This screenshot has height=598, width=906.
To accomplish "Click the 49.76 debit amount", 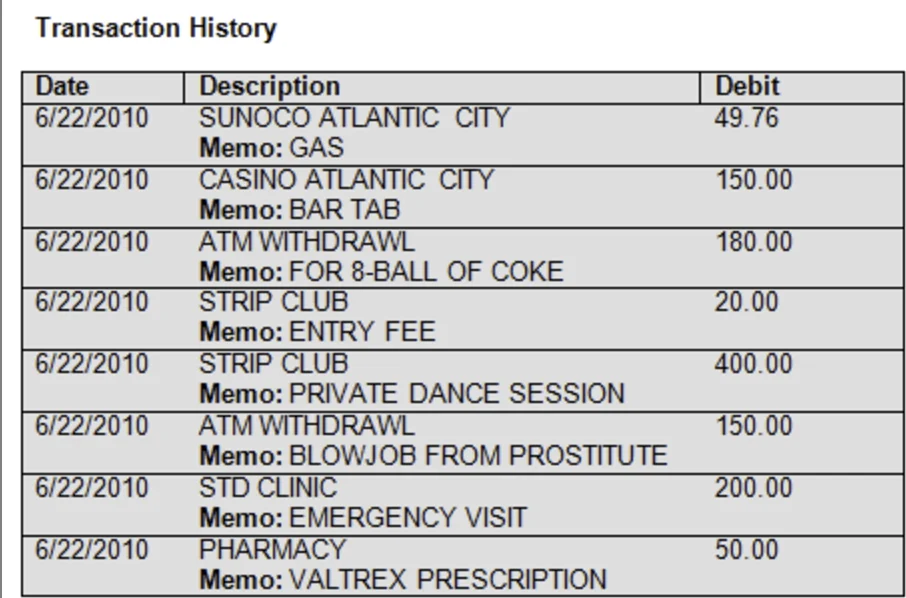I will [x=747, y=118].
